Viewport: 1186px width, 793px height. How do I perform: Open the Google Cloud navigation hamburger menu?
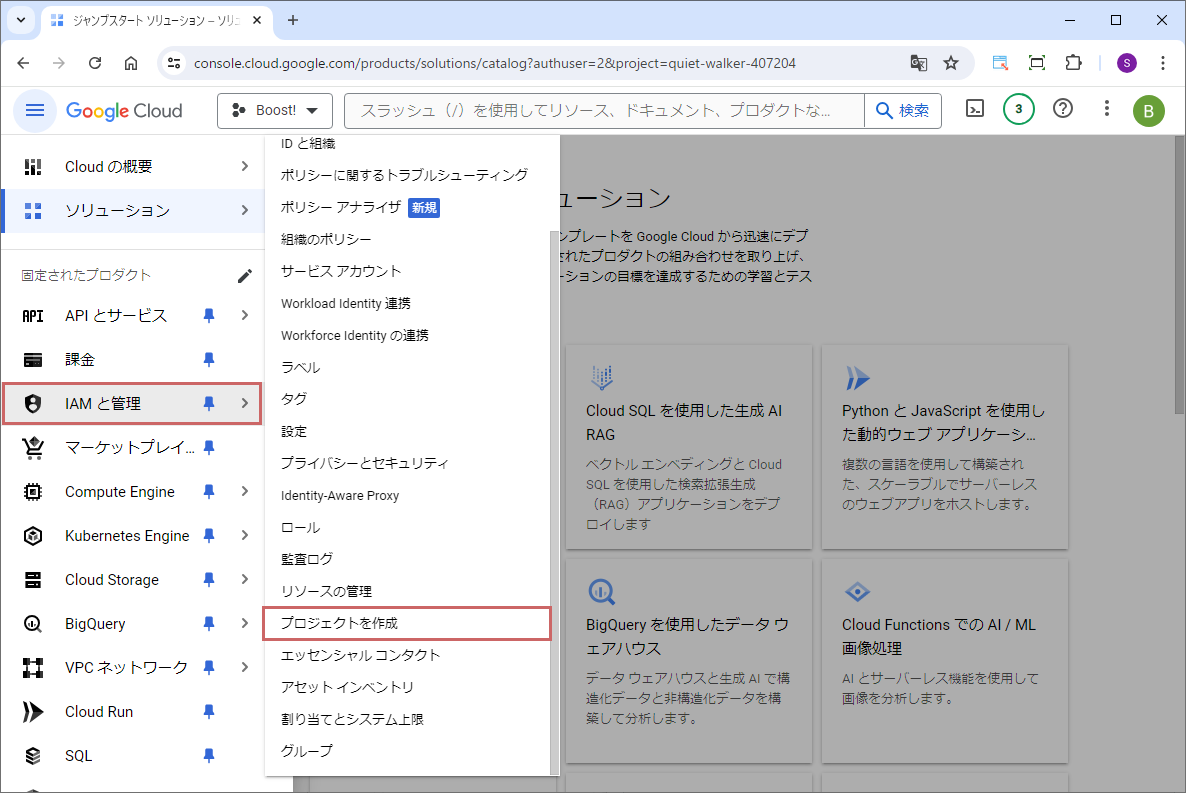[x=35, y=110]
